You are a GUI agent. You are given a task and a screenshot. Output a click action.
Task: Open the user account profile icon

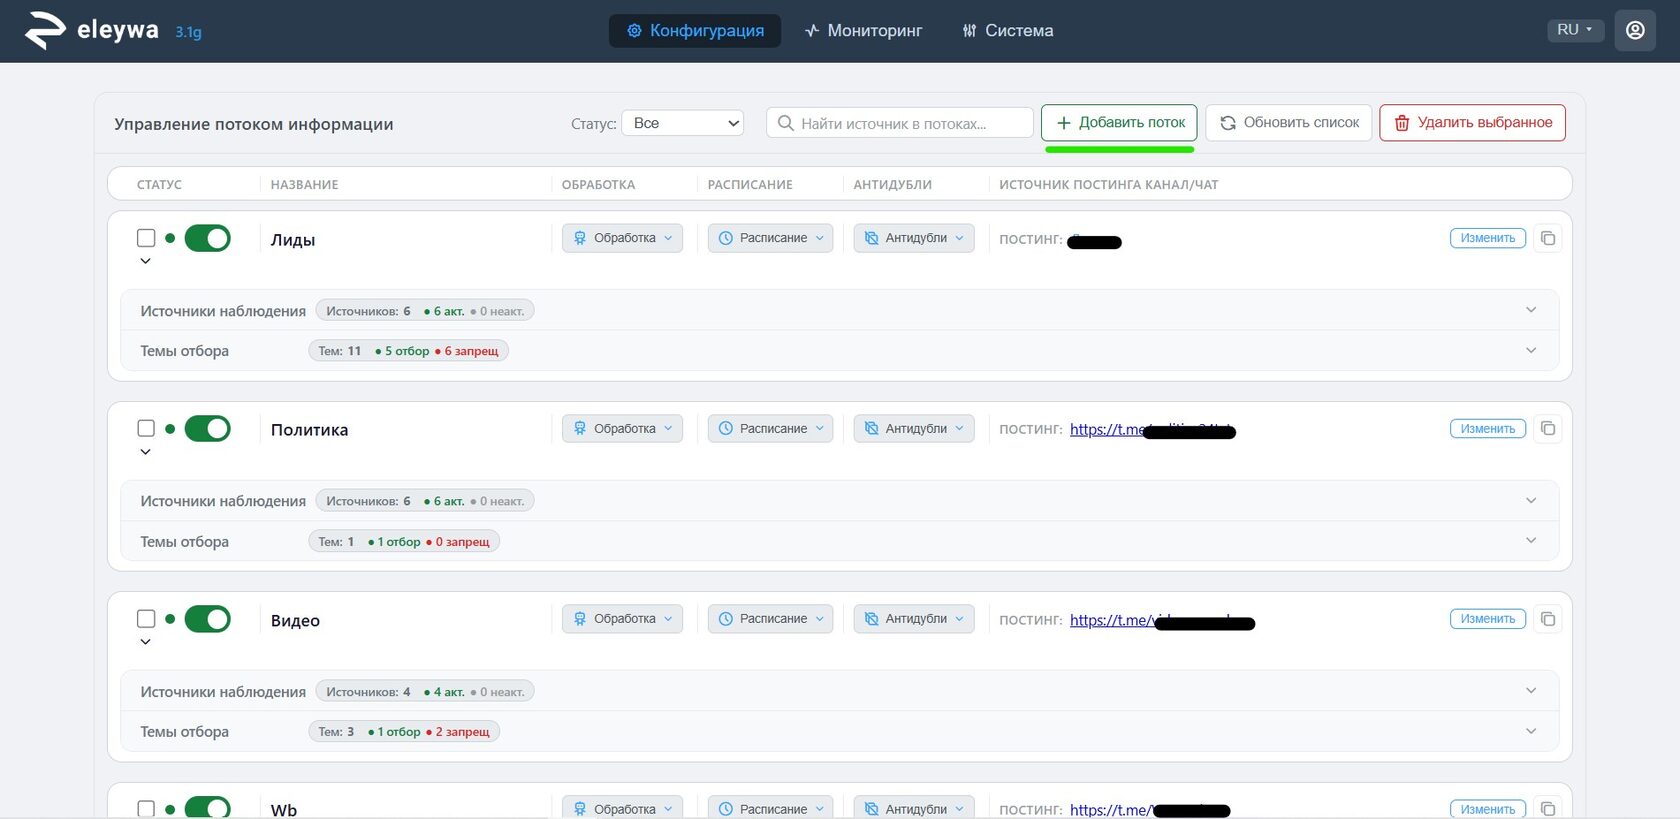tap(1635, 30)
